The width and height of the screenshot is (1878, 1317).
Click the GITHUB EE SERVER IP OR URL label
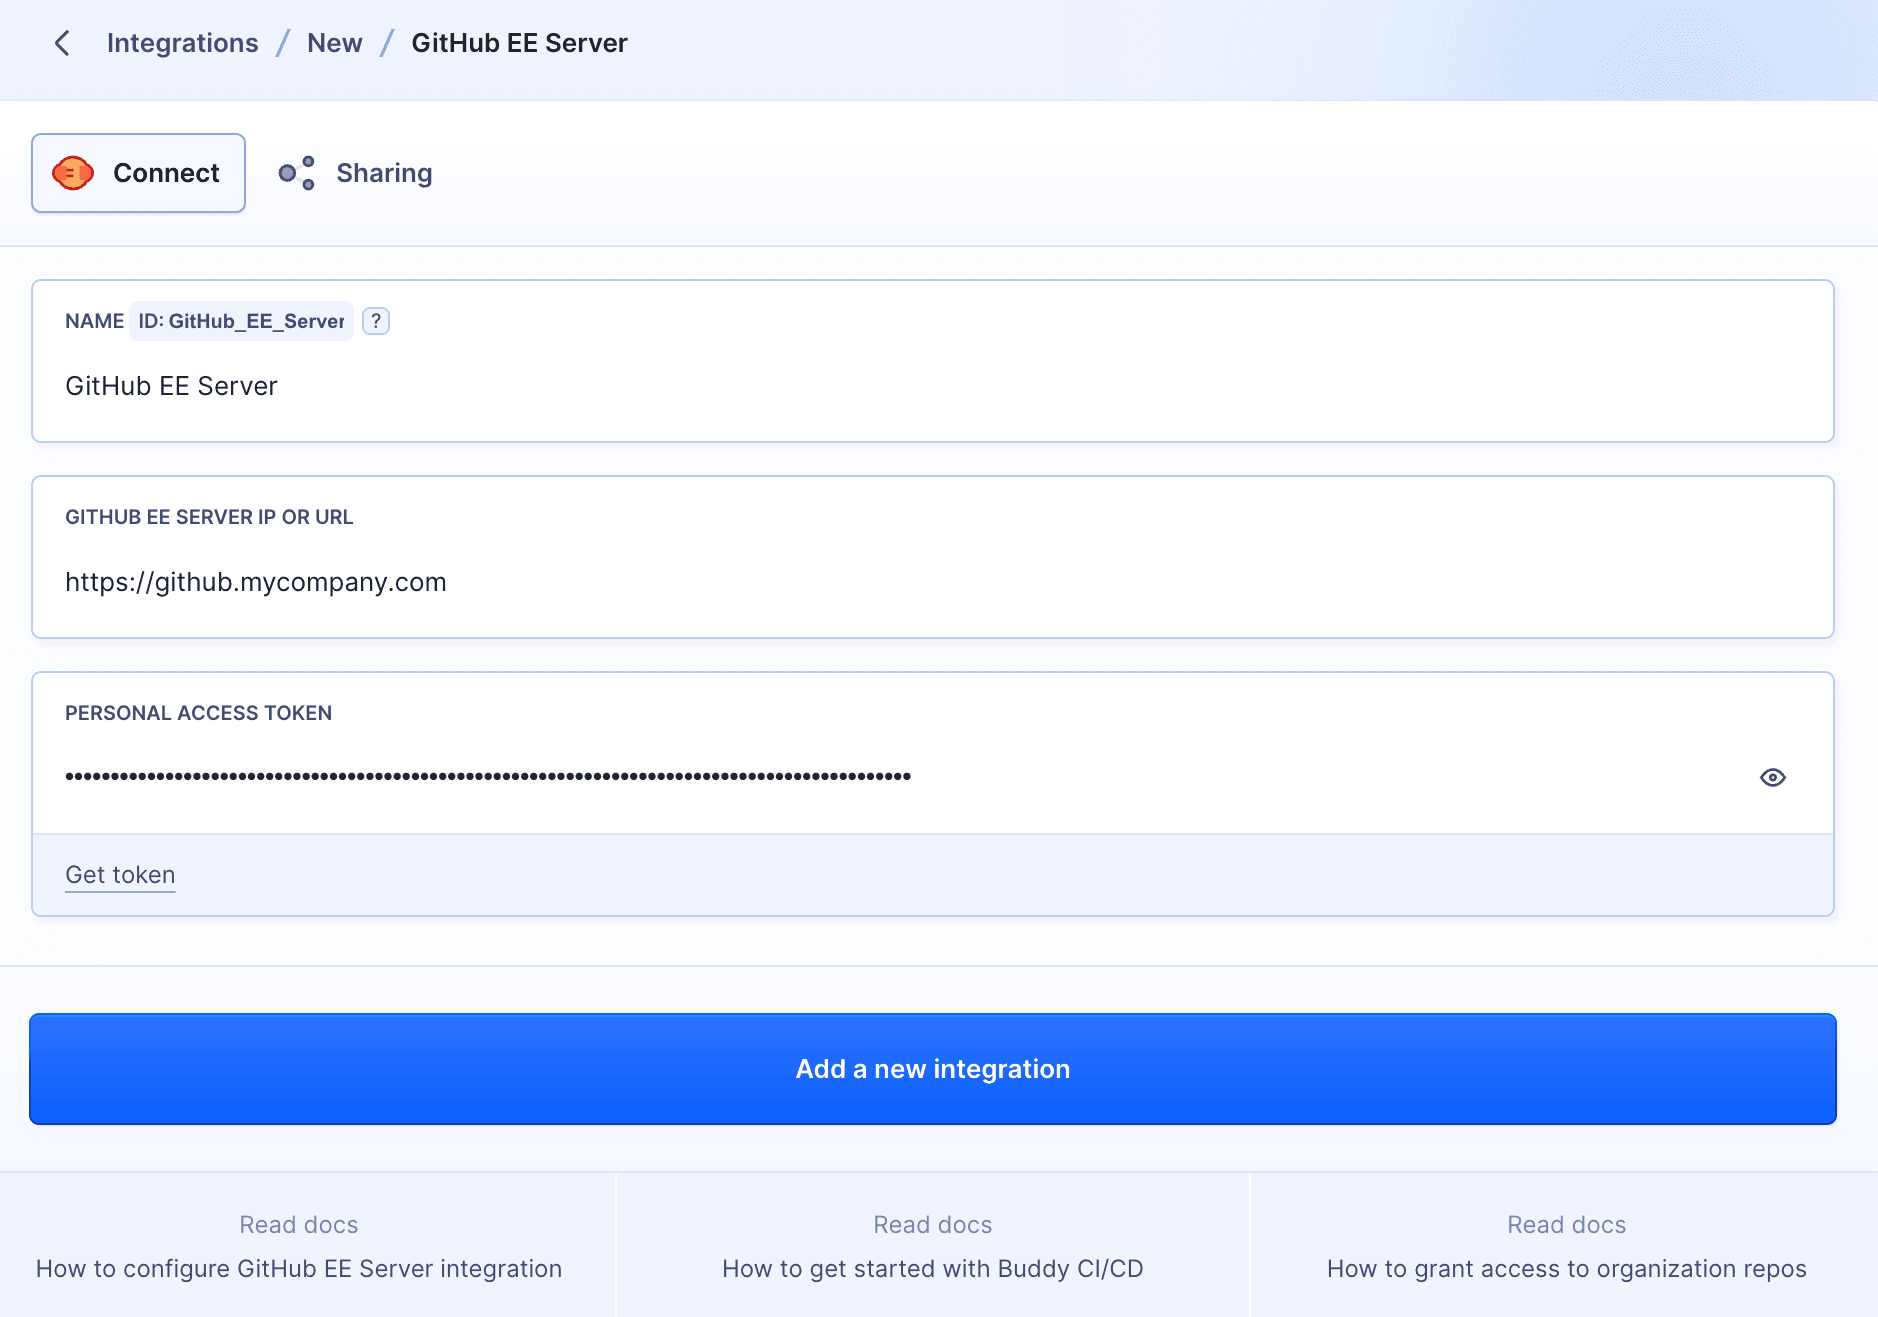click(x=209, y=517)
